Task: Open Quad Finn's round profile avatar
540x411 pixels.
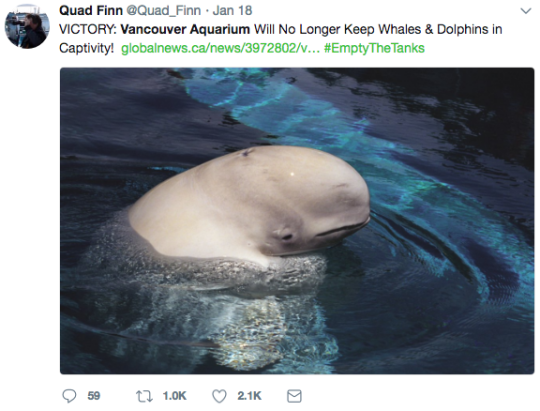Action: click(27, 27)
